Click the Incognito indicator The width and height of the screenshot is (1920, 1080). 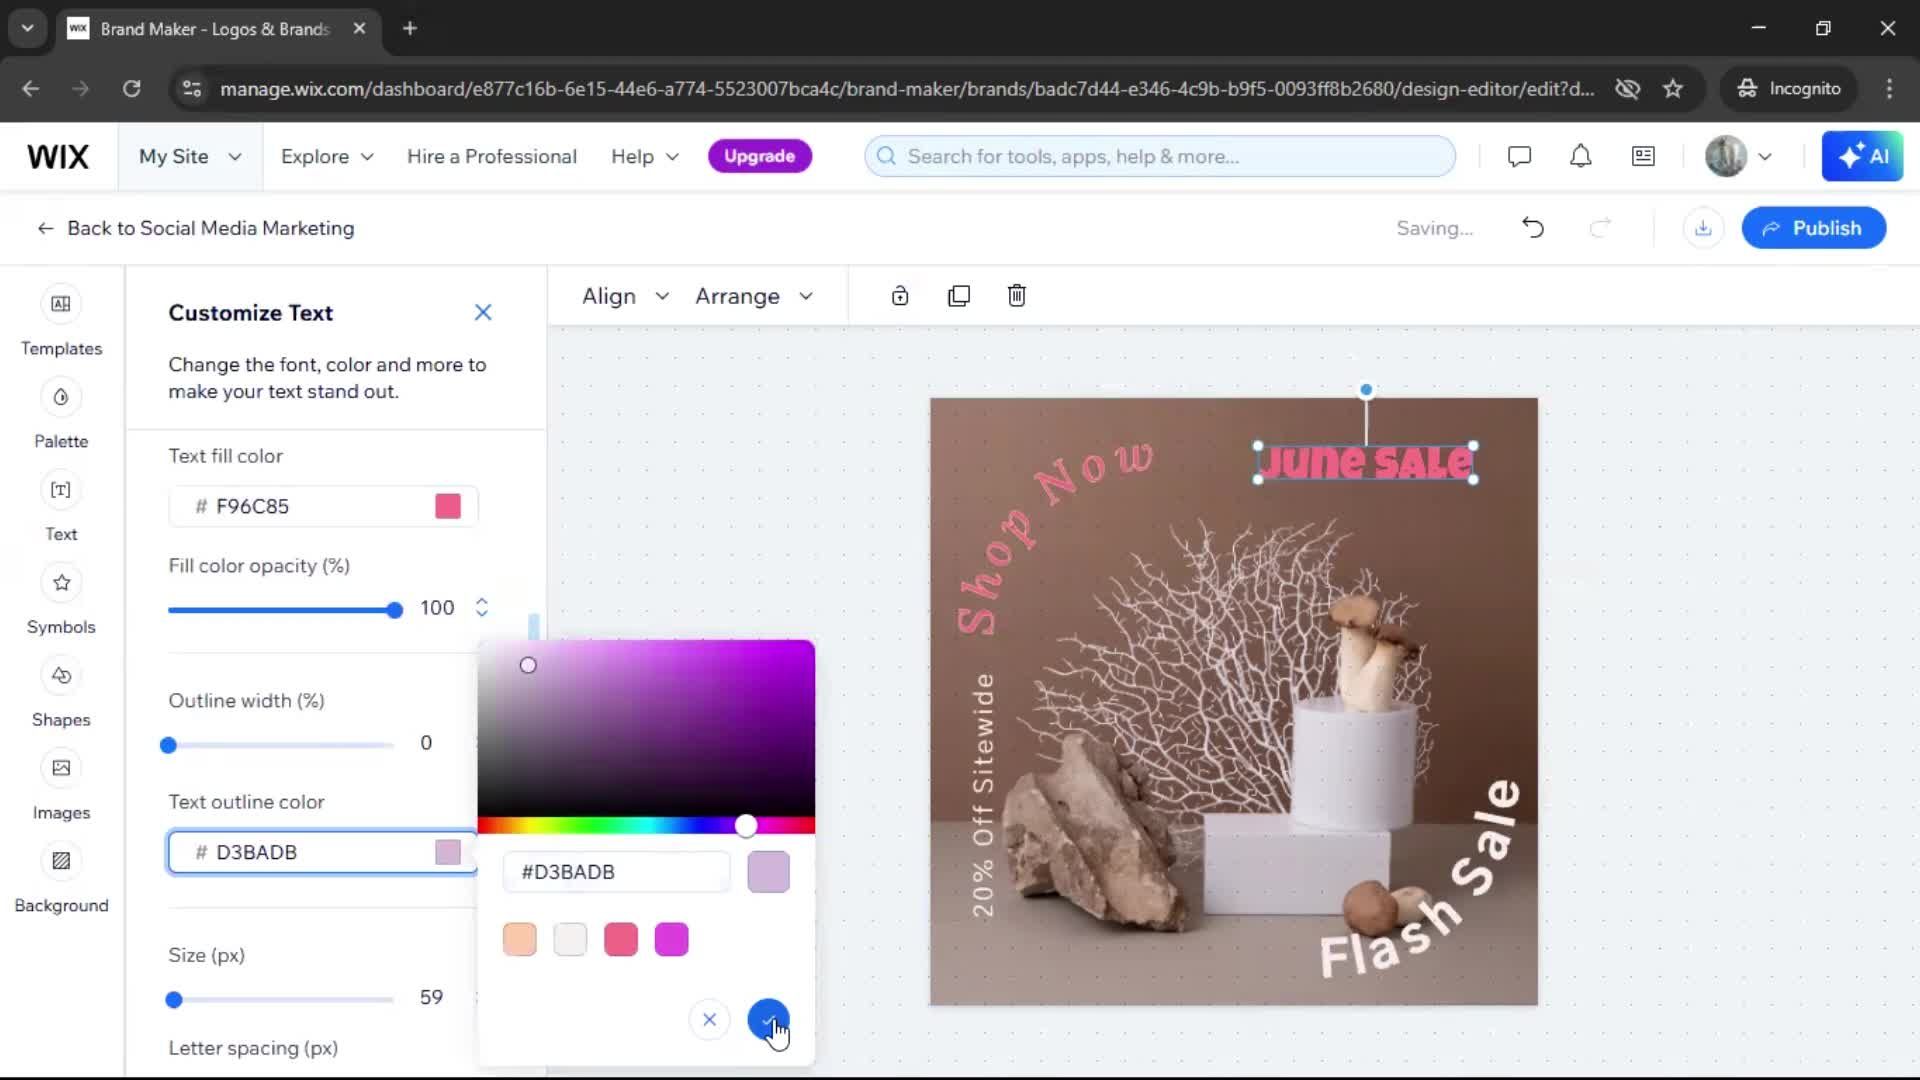tap(1788, 88)
